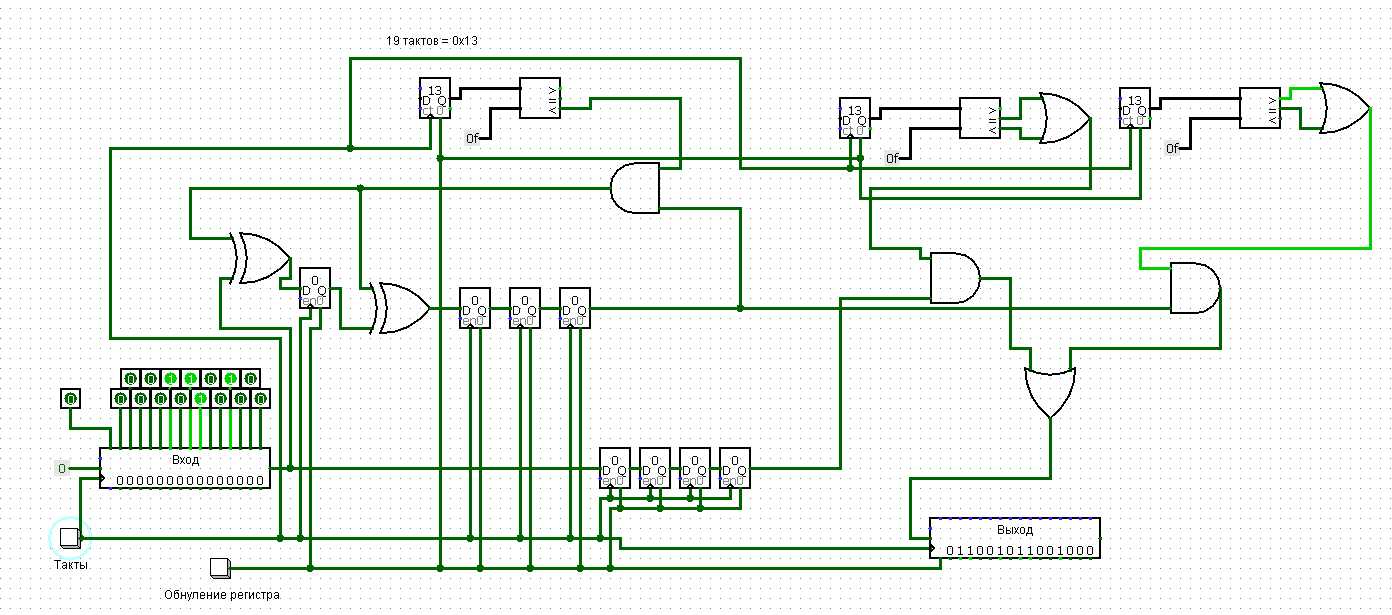Select the first D flip-flop in the four-flip-flop chain
The height and width of the screenshot is (615, 1392).
(x=615, y=468)
